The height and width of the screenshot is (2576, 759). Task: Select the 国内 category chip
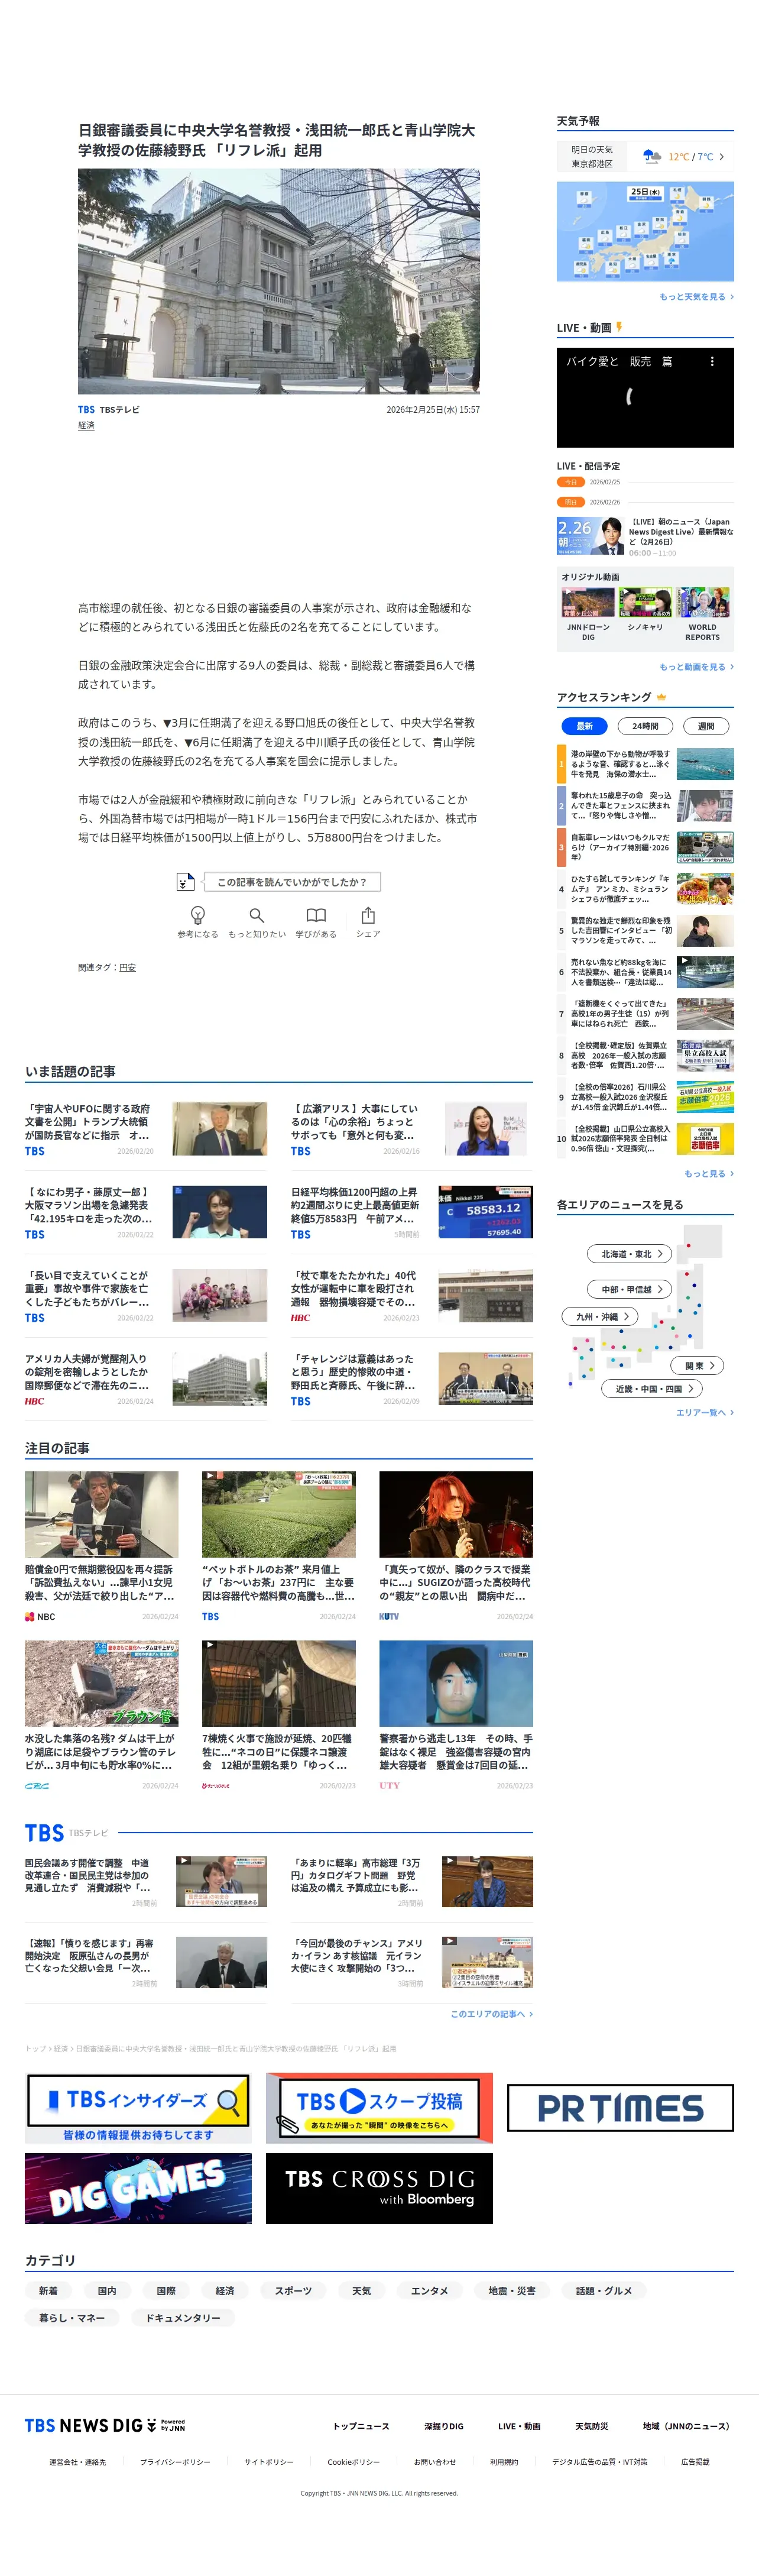tap(107, 2290)
